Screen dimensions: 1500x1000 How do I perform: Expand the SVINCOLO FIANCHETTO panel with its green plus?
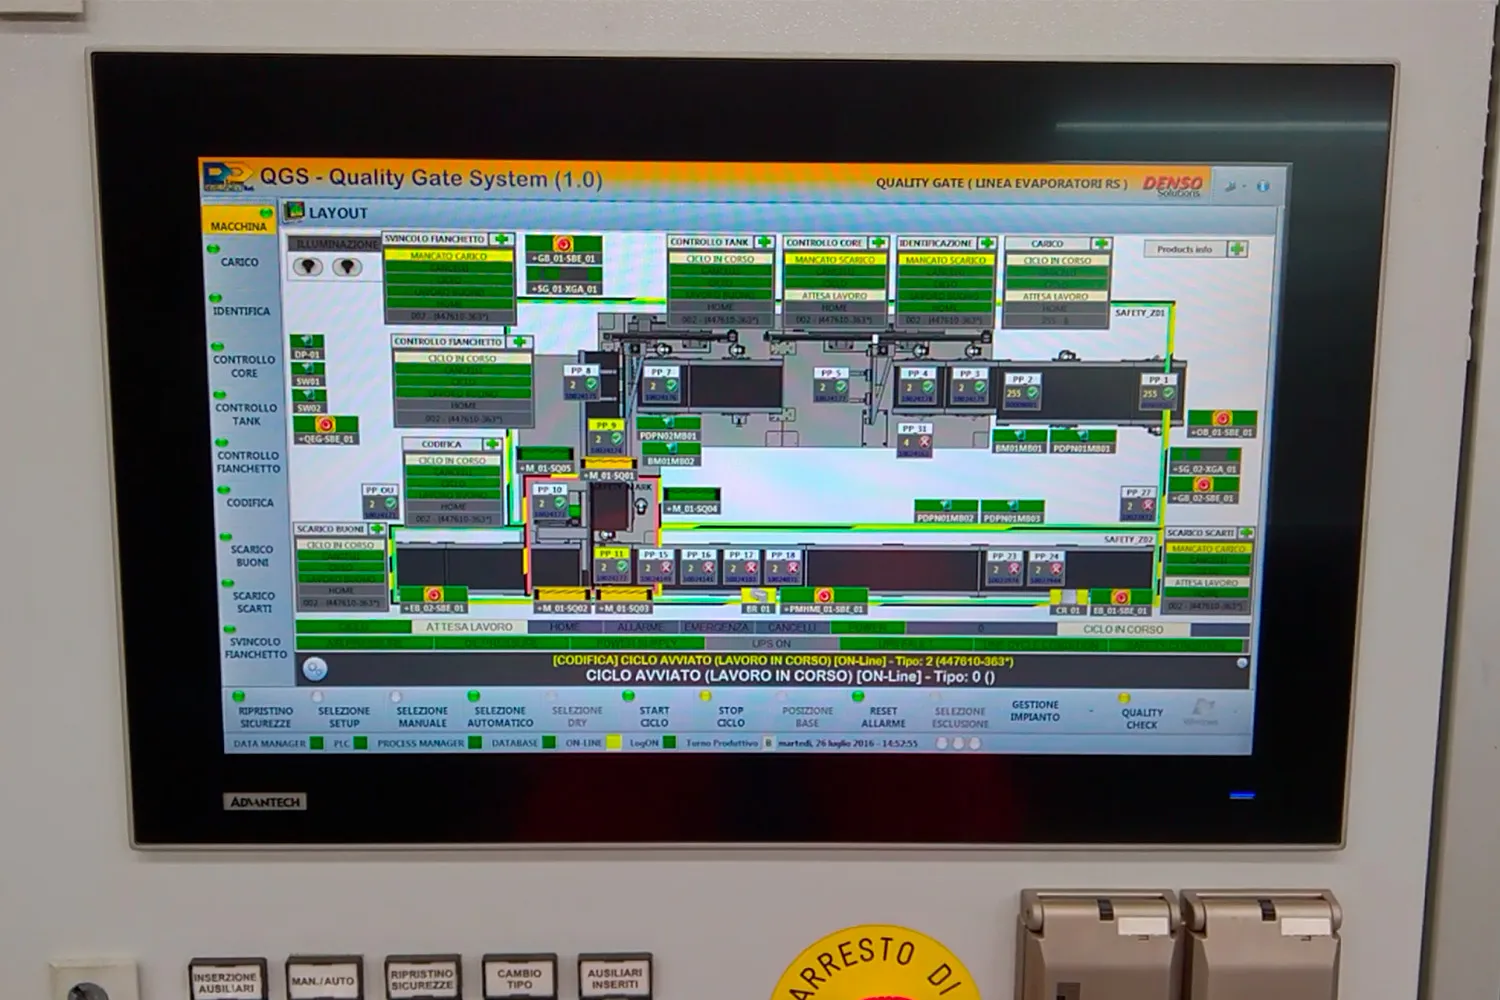coord(501,239)
